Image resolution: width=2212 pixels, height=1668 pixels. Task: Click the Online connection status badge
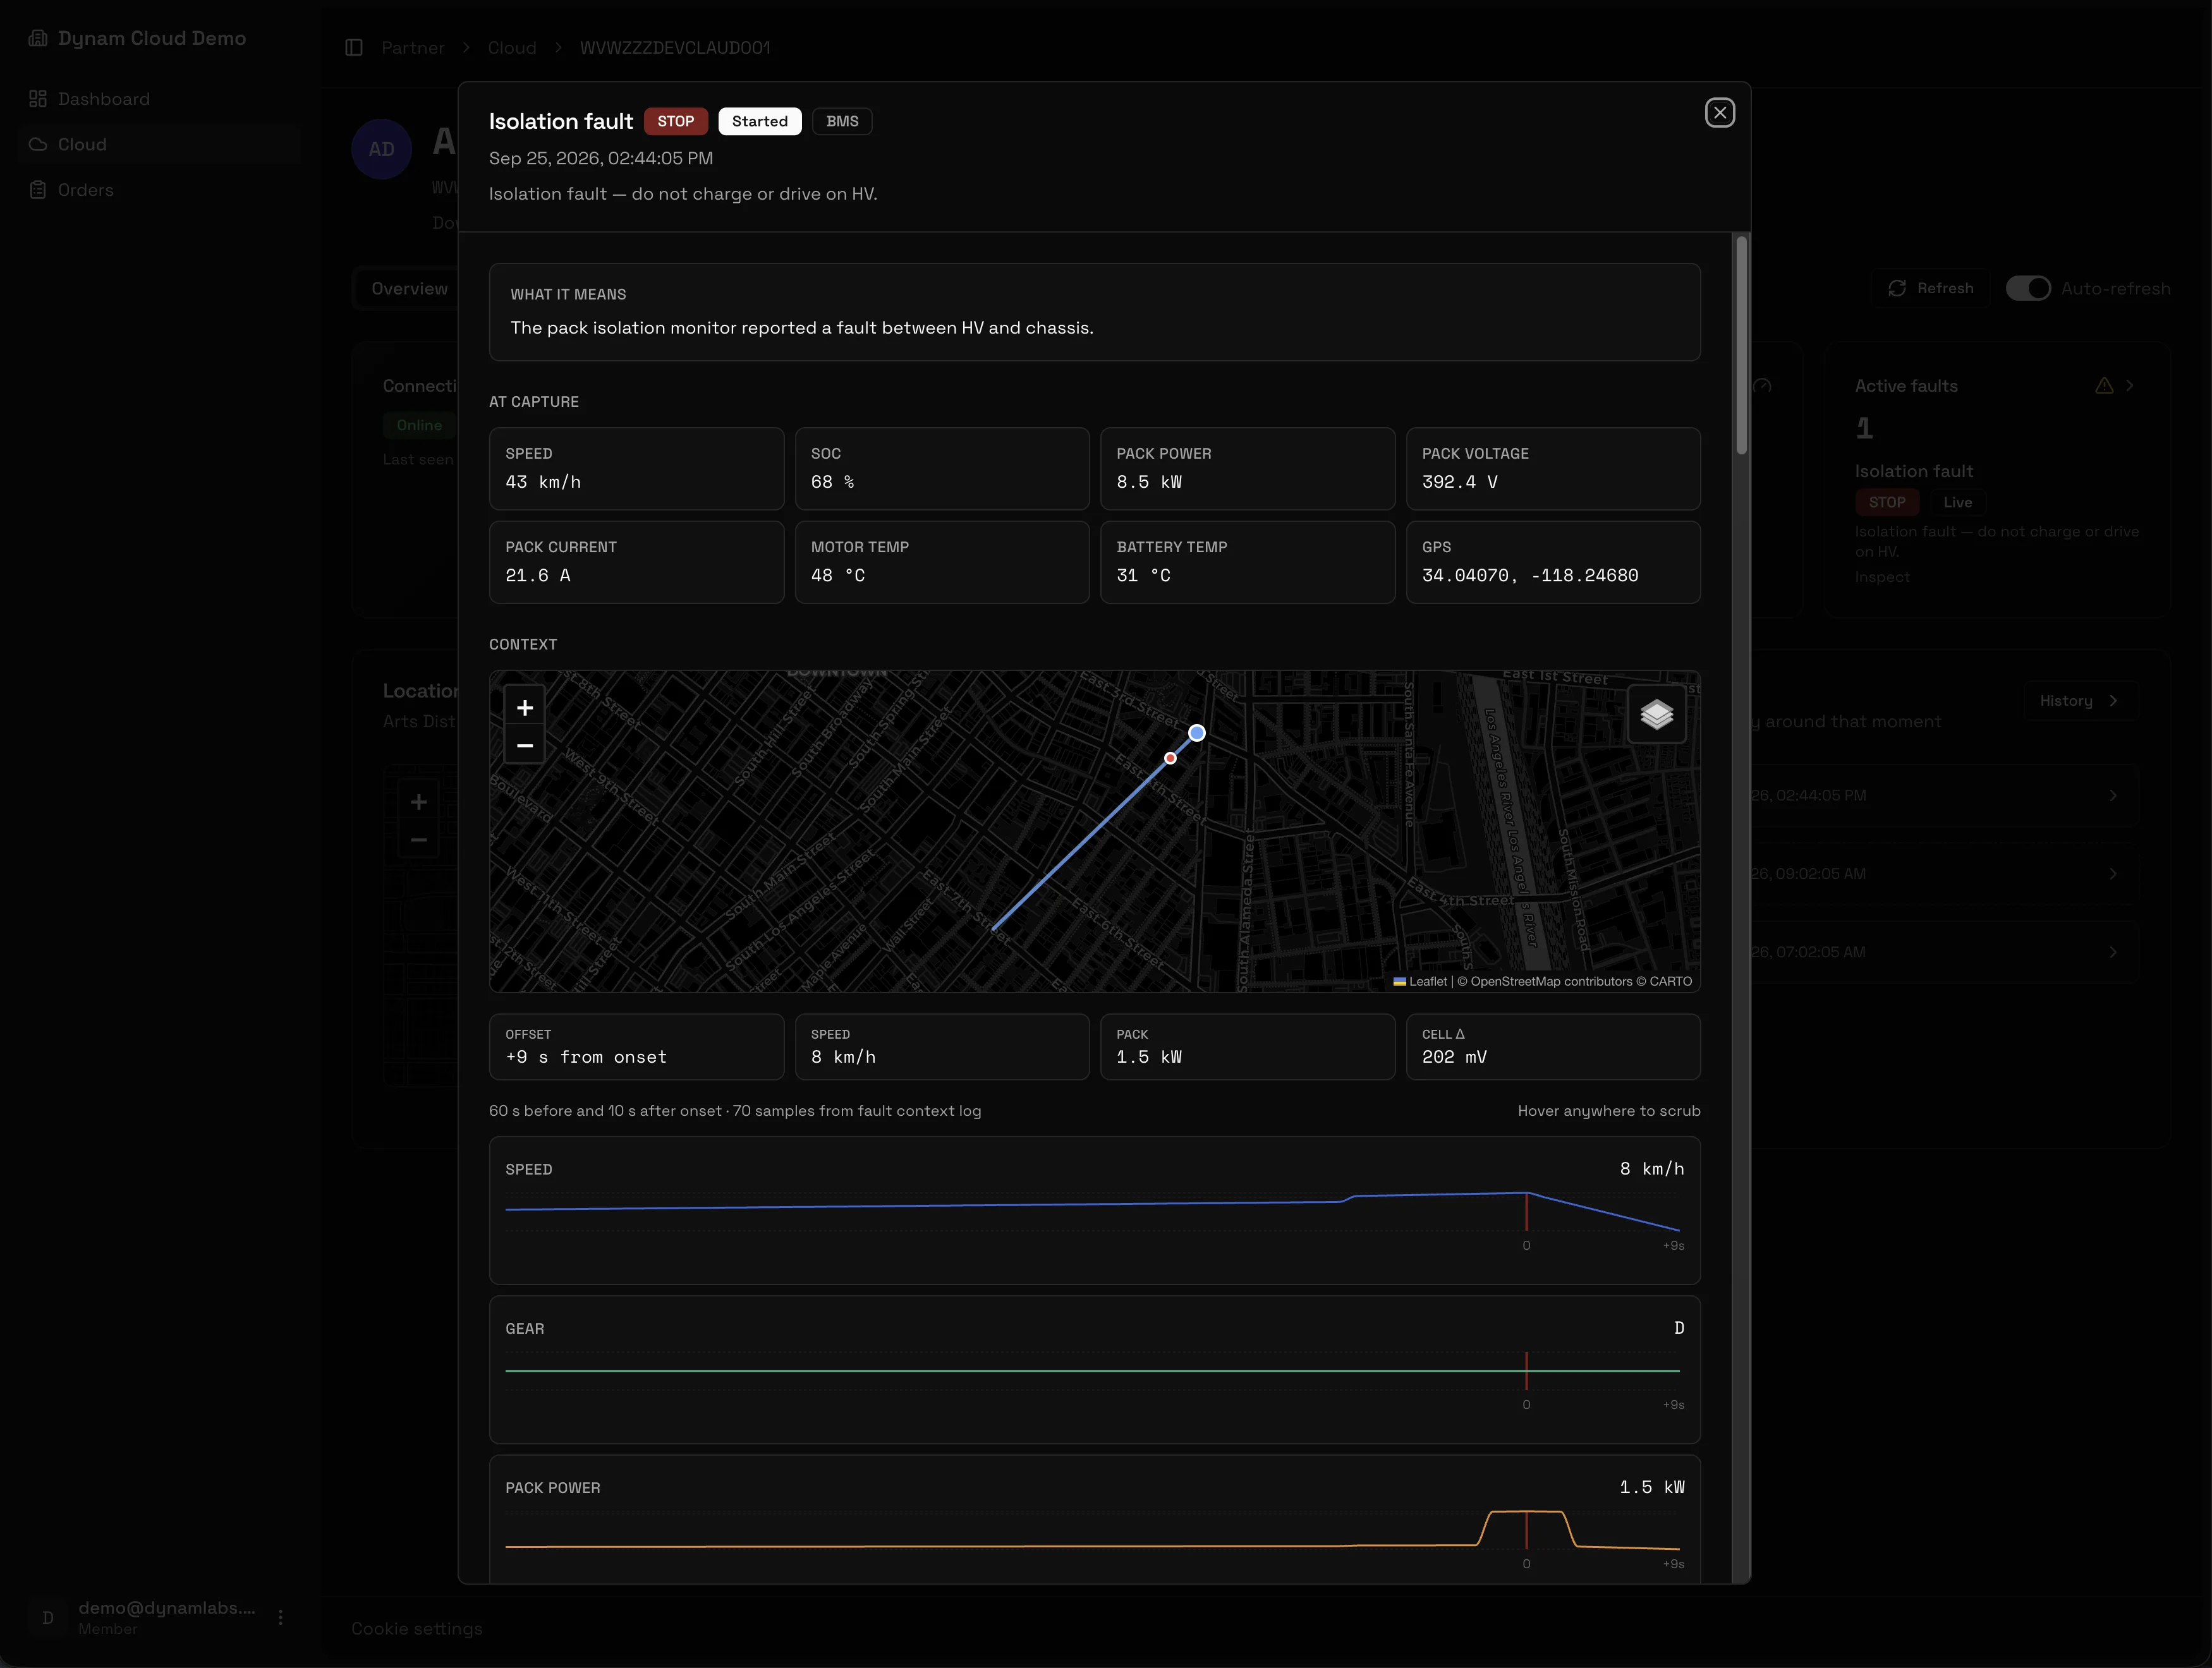tap(418, 425)
